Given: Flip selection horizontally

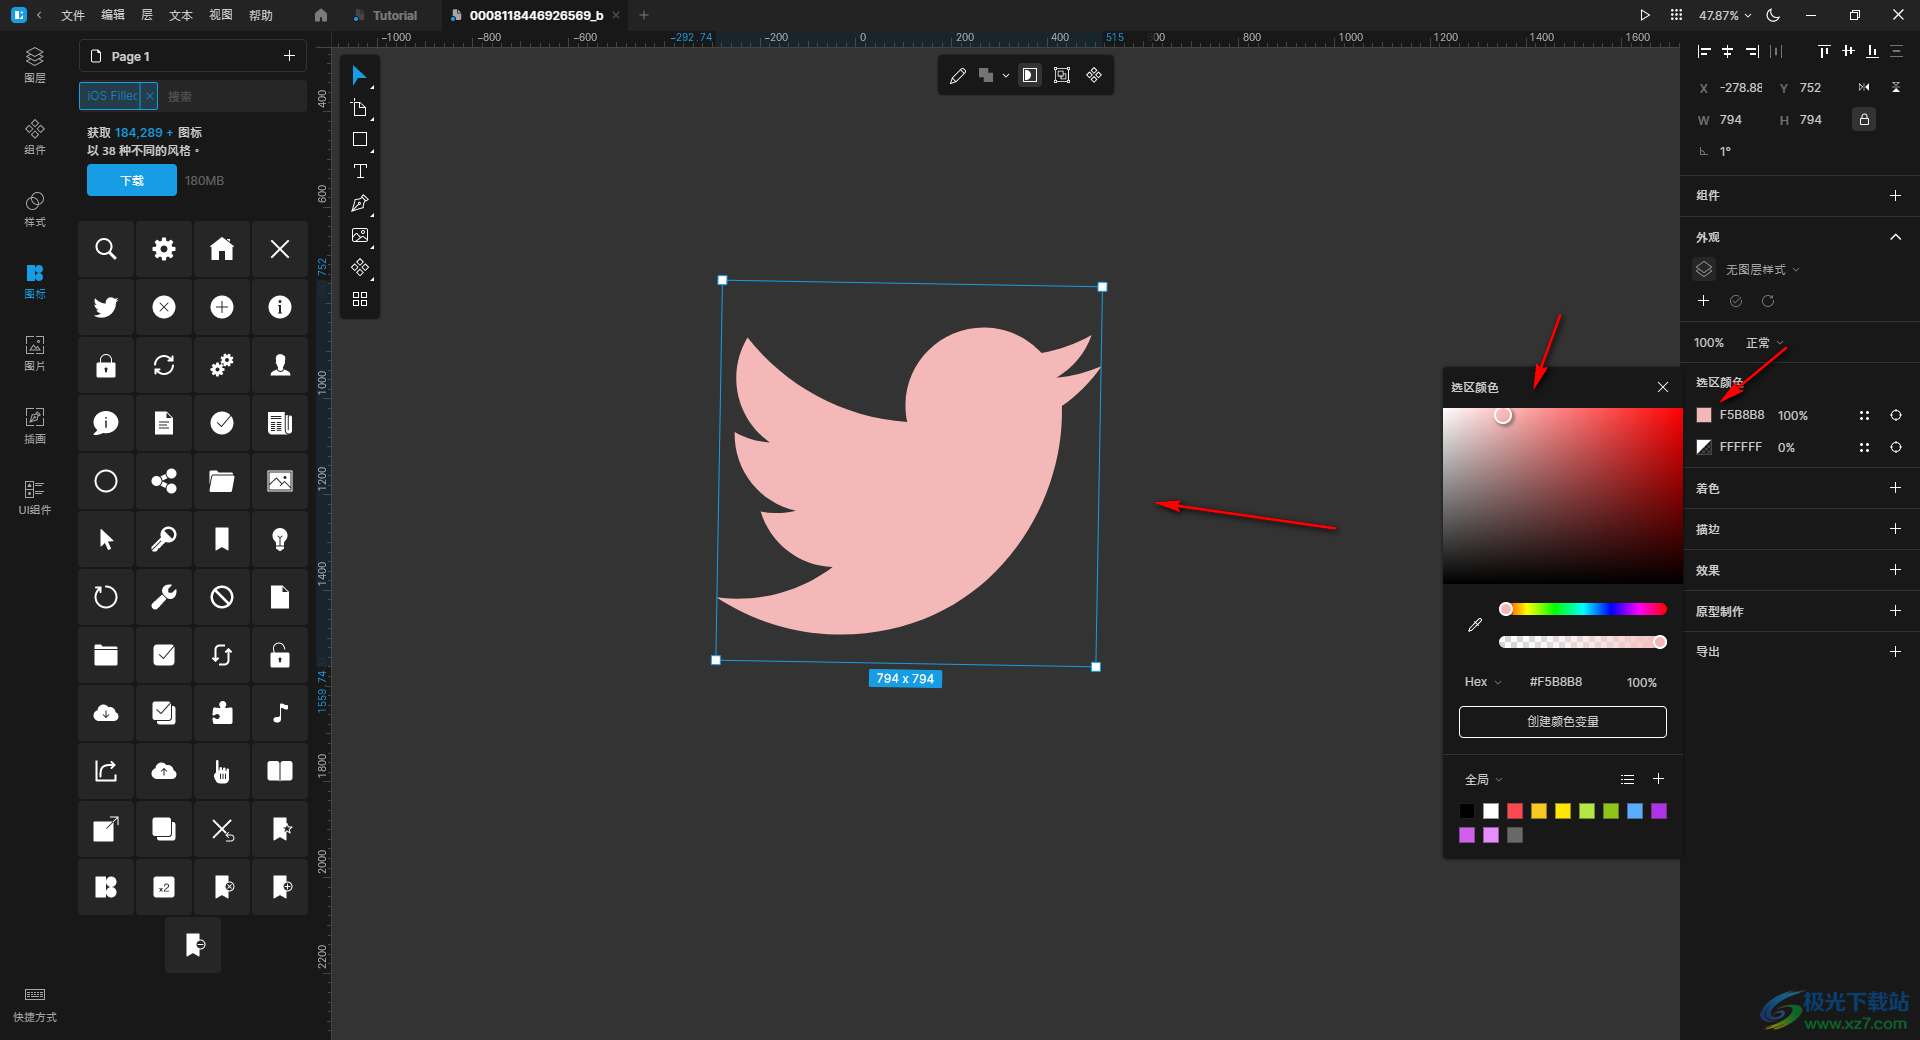Looking at the screenshot, I should (x=1864, y=87).
